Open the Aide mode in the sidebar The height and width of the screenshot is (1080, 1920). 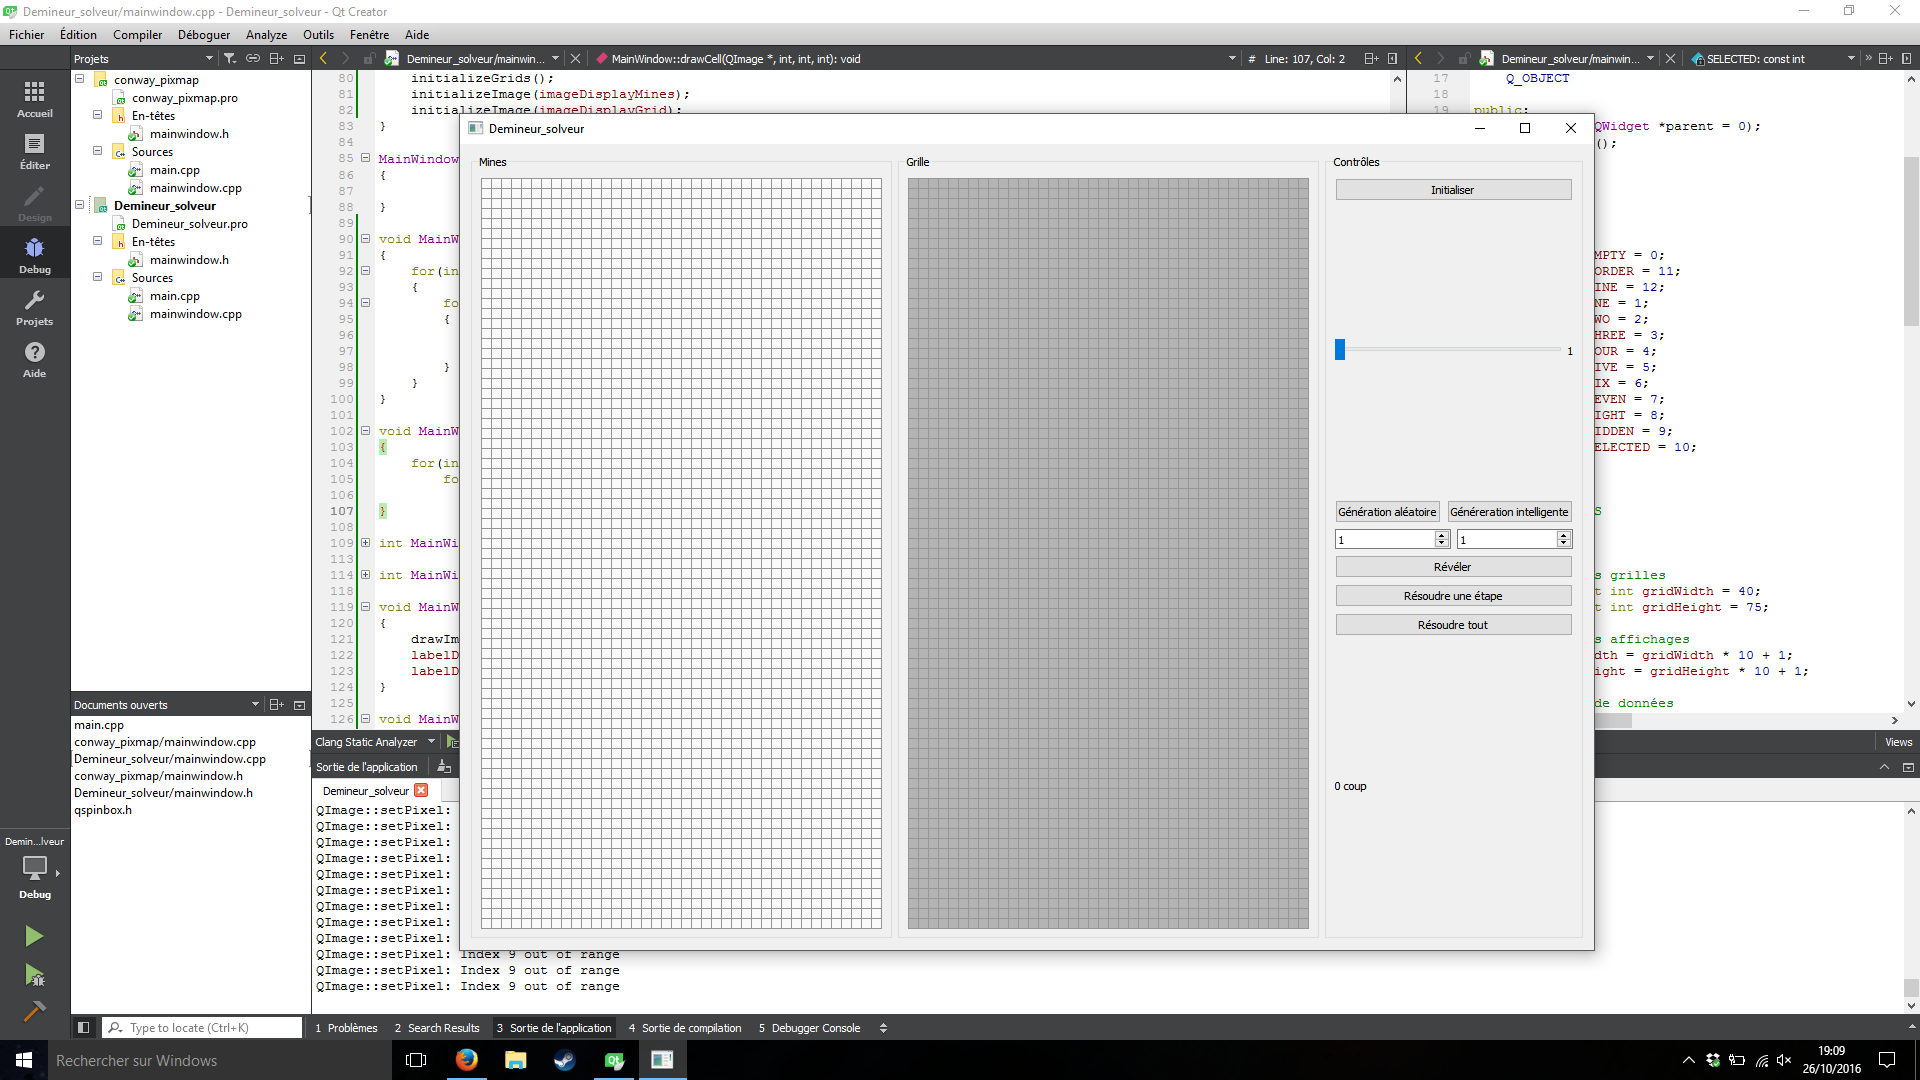pyautogui.click(x=34, y=358)
